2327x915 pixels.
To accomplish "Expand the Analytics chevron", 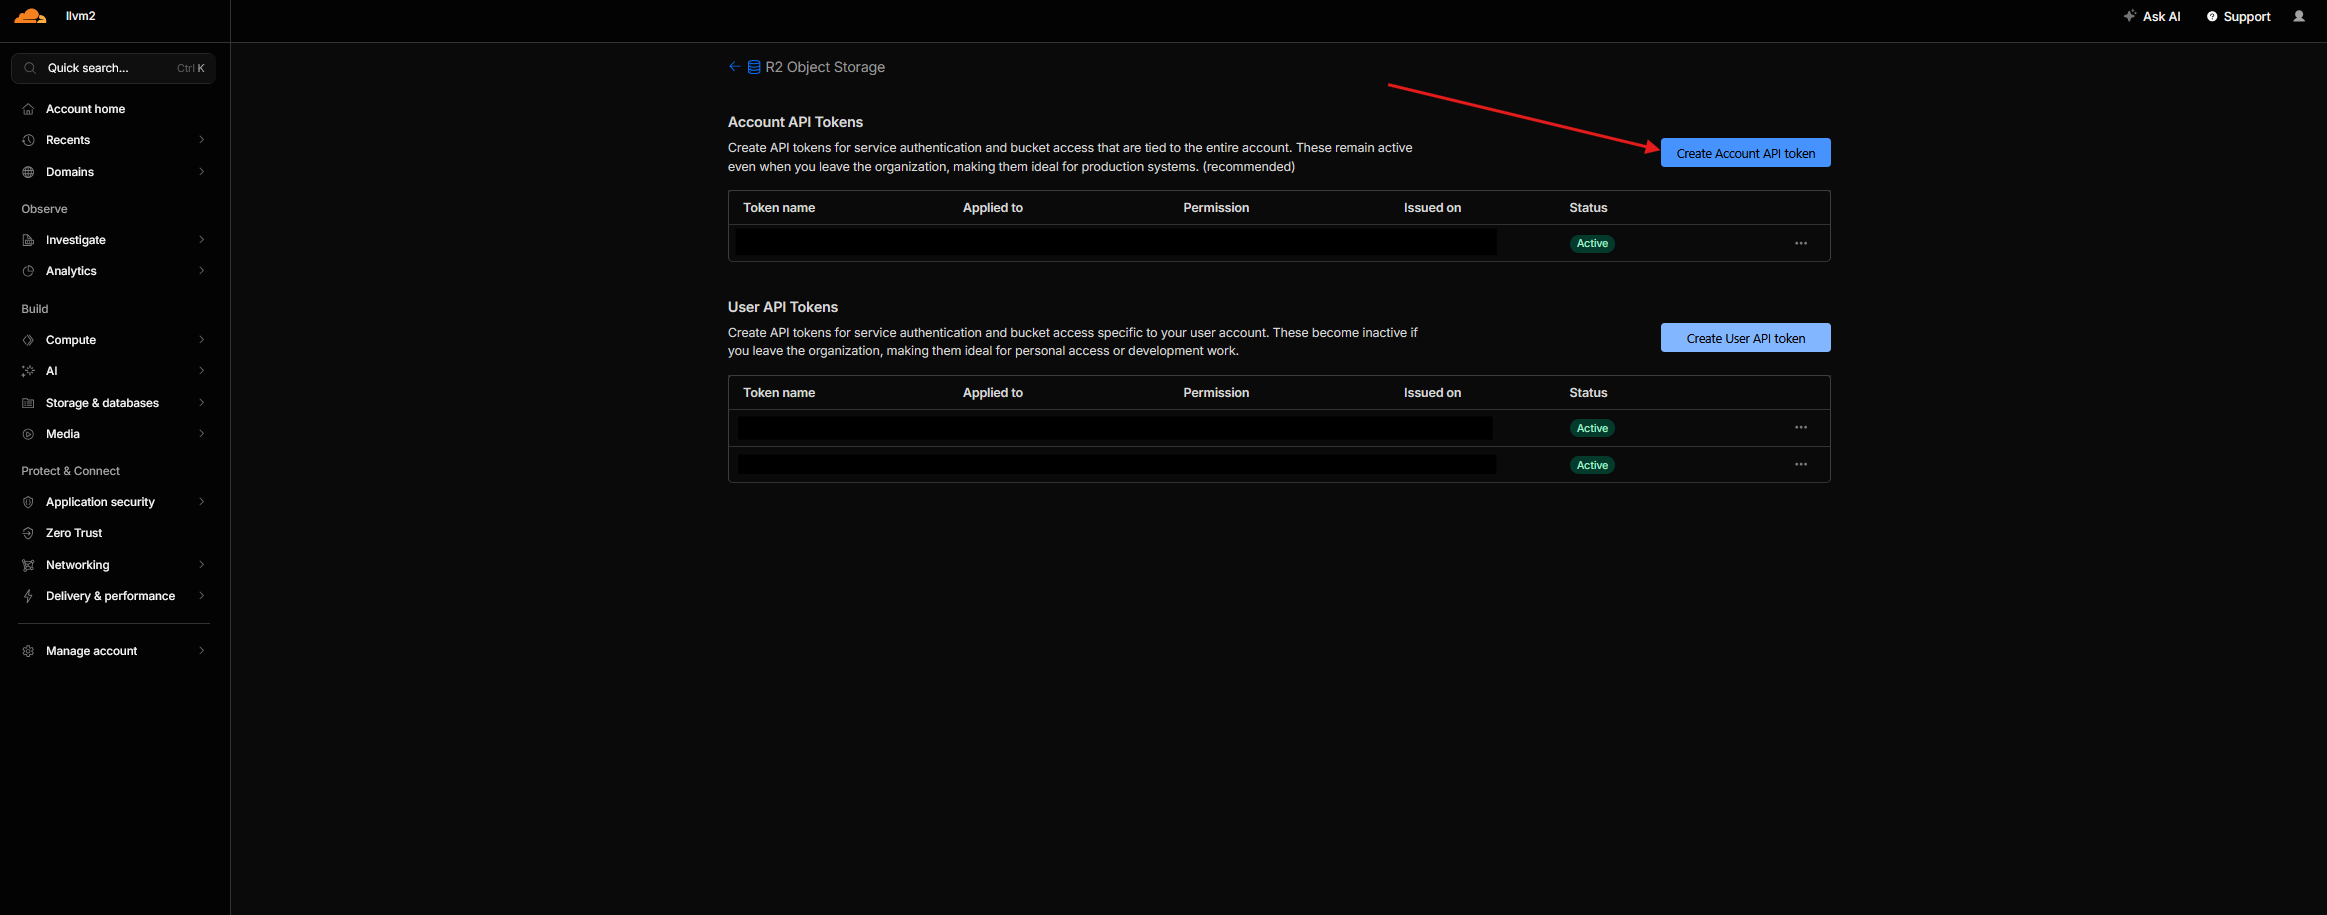I will point(202,271).
